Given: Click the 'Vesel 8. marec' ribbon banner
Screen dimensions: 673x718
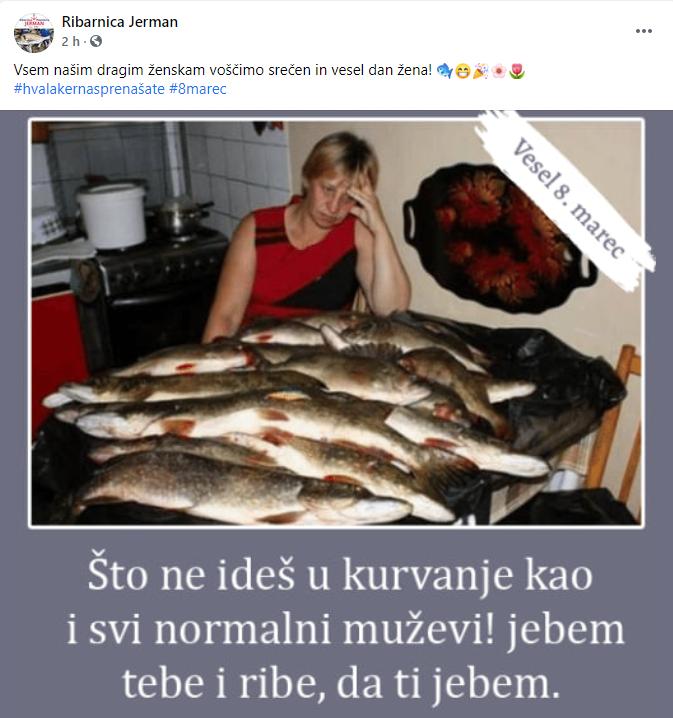Looking at the screenshot, I should 567,199.
